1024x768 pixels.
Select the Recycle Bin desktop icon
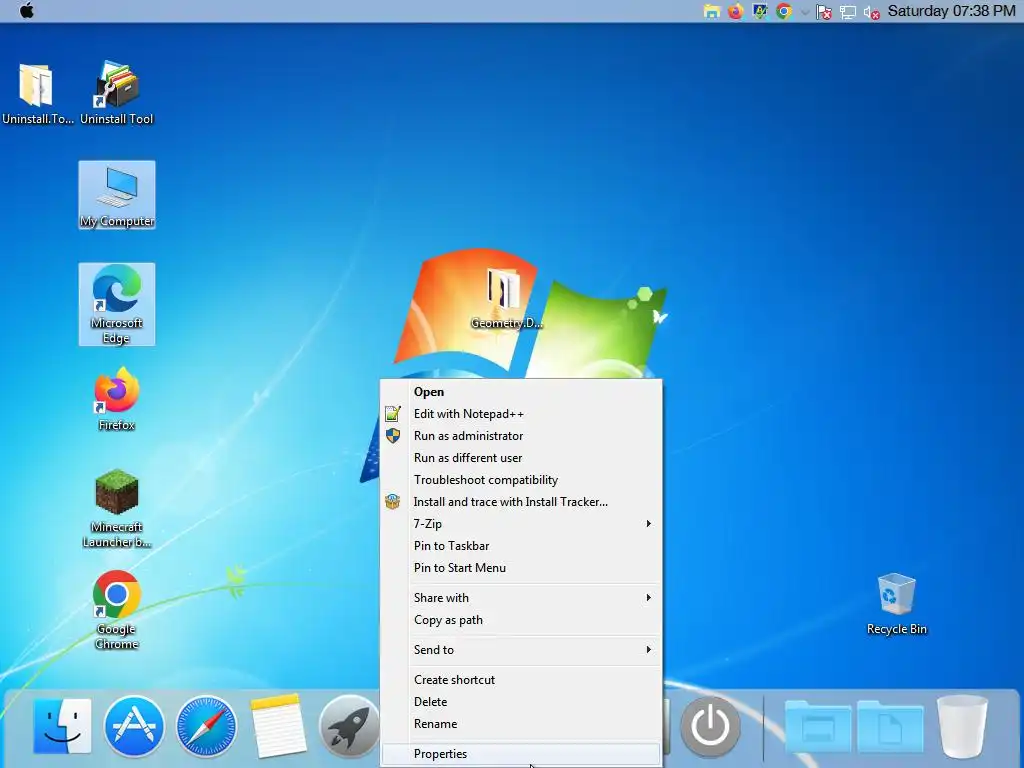tap(897, 603)
